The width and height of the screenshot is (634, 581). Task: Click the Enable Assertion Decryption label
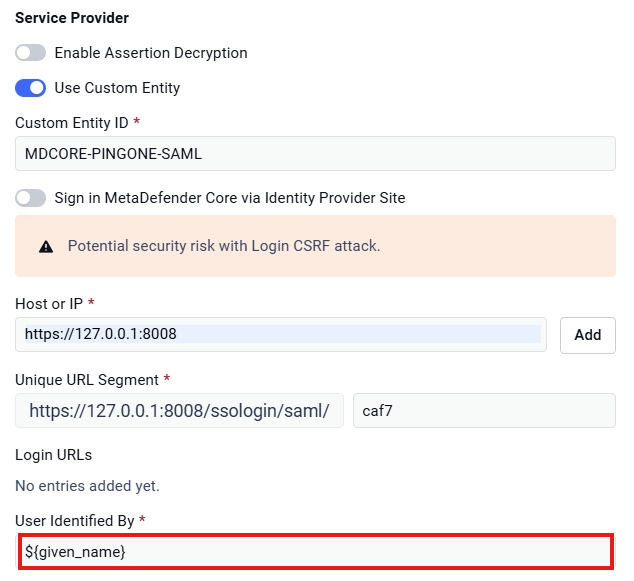pyautogui.click(x=151, y=53)
